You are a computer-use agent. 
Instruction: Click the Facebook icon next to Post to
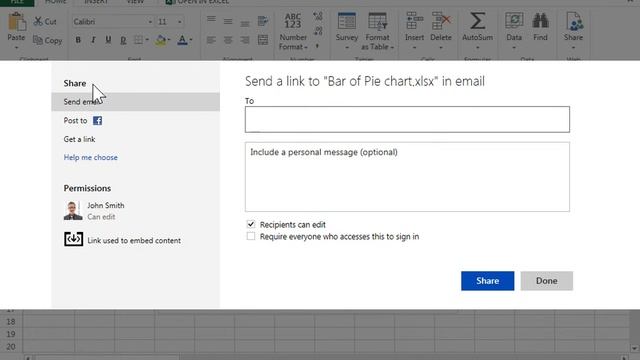(97, 121)
